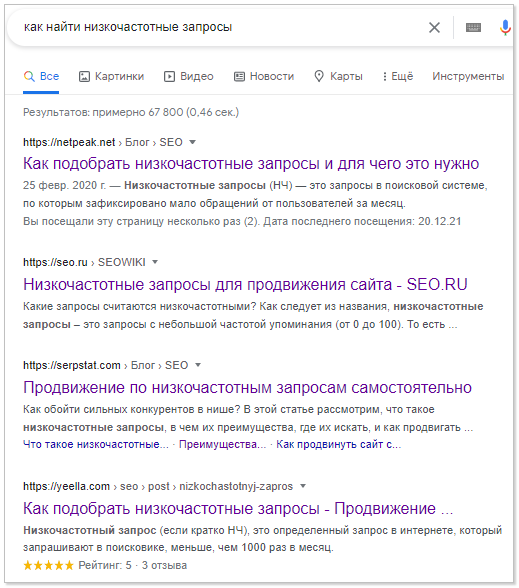Expand the dropdown arrow next to serpstat.com

[x=198, y=365]
